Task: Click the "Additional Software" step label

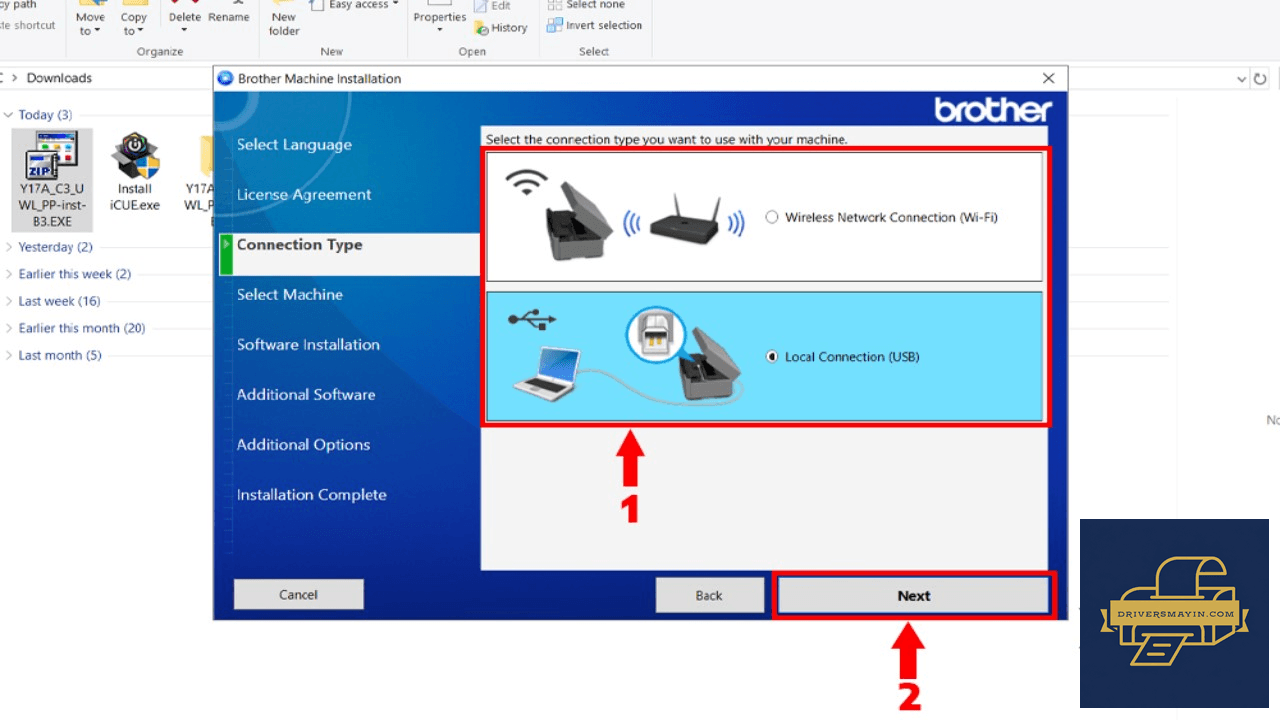Action: 306,395
